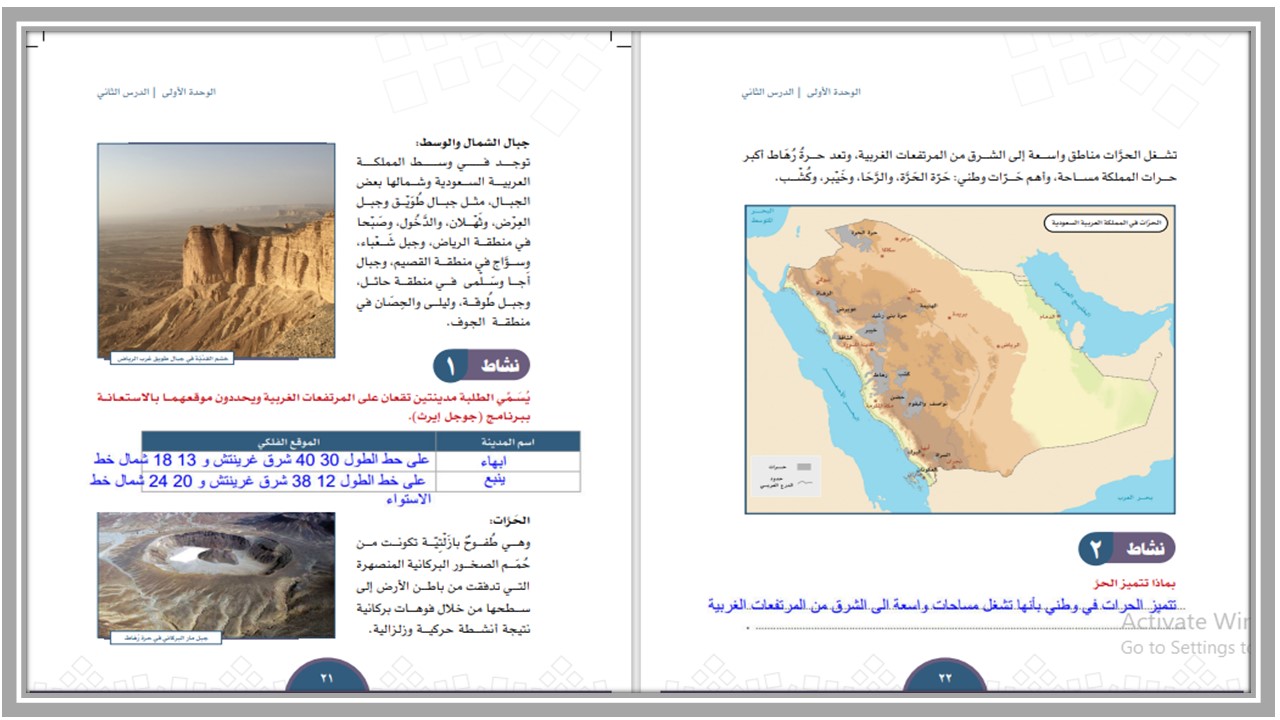
Task: Click the page 21 header 'الوحدة الأولى | الدرس الثاني'
Action: coord(156,92)
